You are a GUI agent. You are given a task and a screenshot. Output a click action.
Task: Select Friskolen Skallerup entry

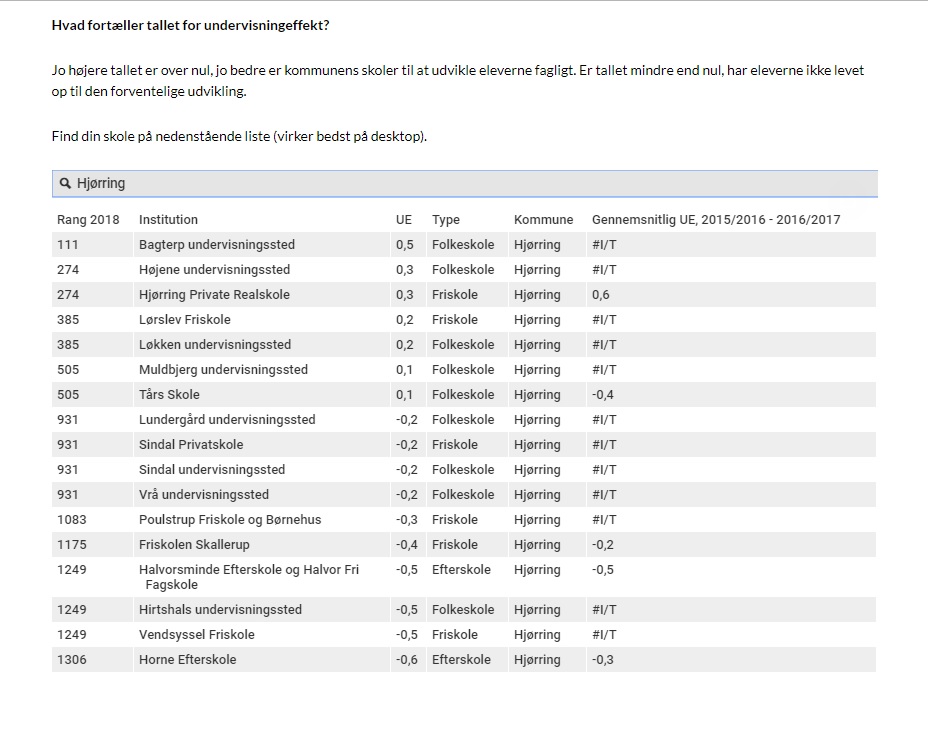pos(194,544)
